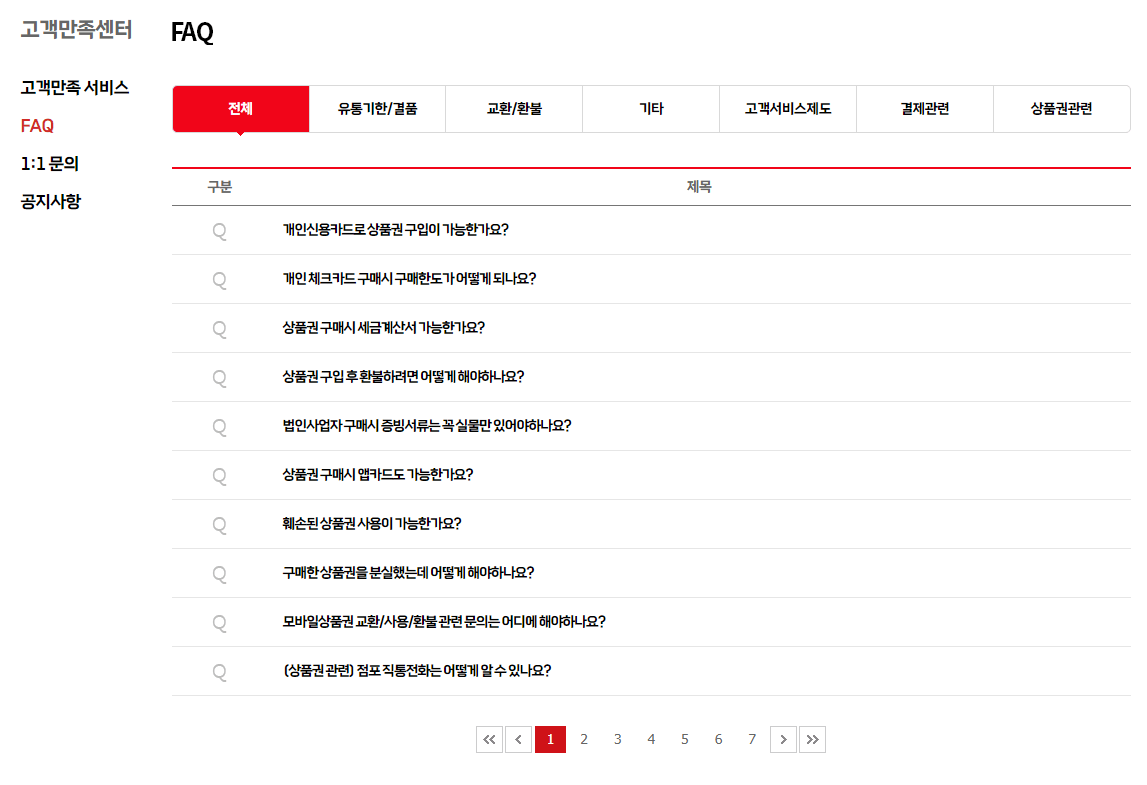Click the Q icon next to 훼손된 상품권 question
This screenshot has height=785, width=1147.
click(219, 524)
